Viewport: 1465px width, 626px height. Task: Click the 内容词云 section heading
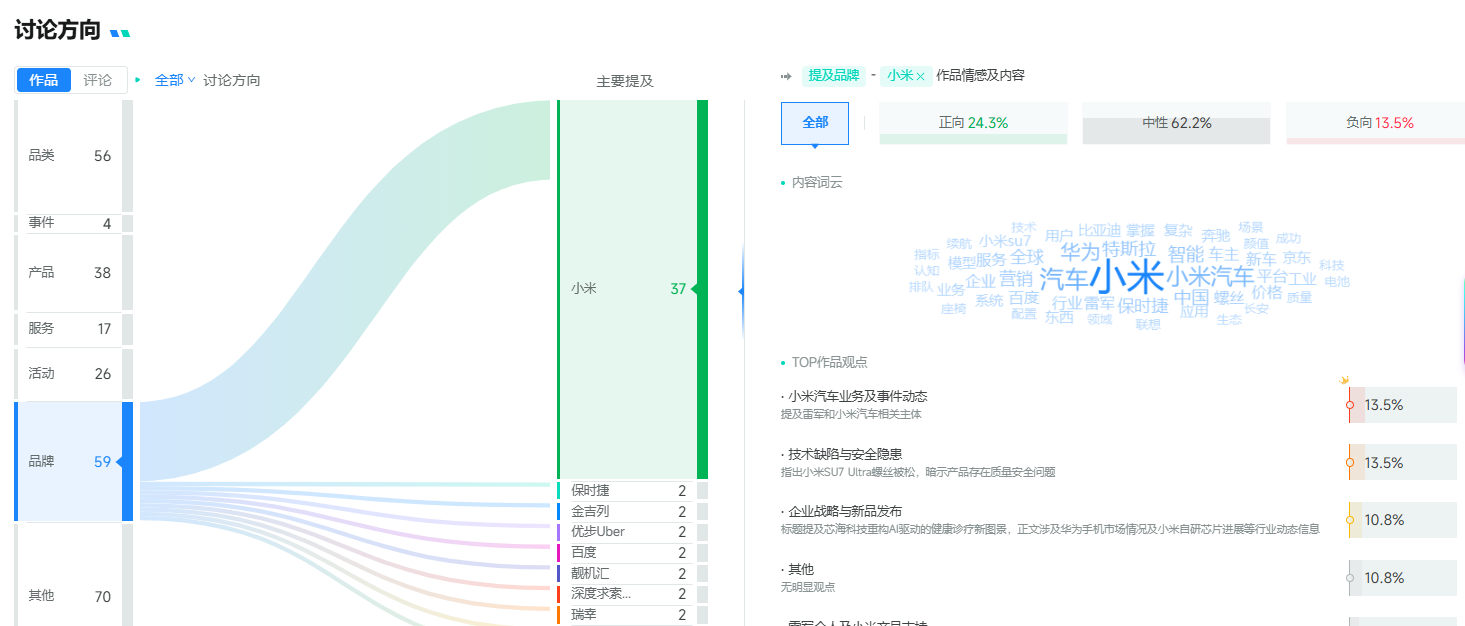point(817,183)
